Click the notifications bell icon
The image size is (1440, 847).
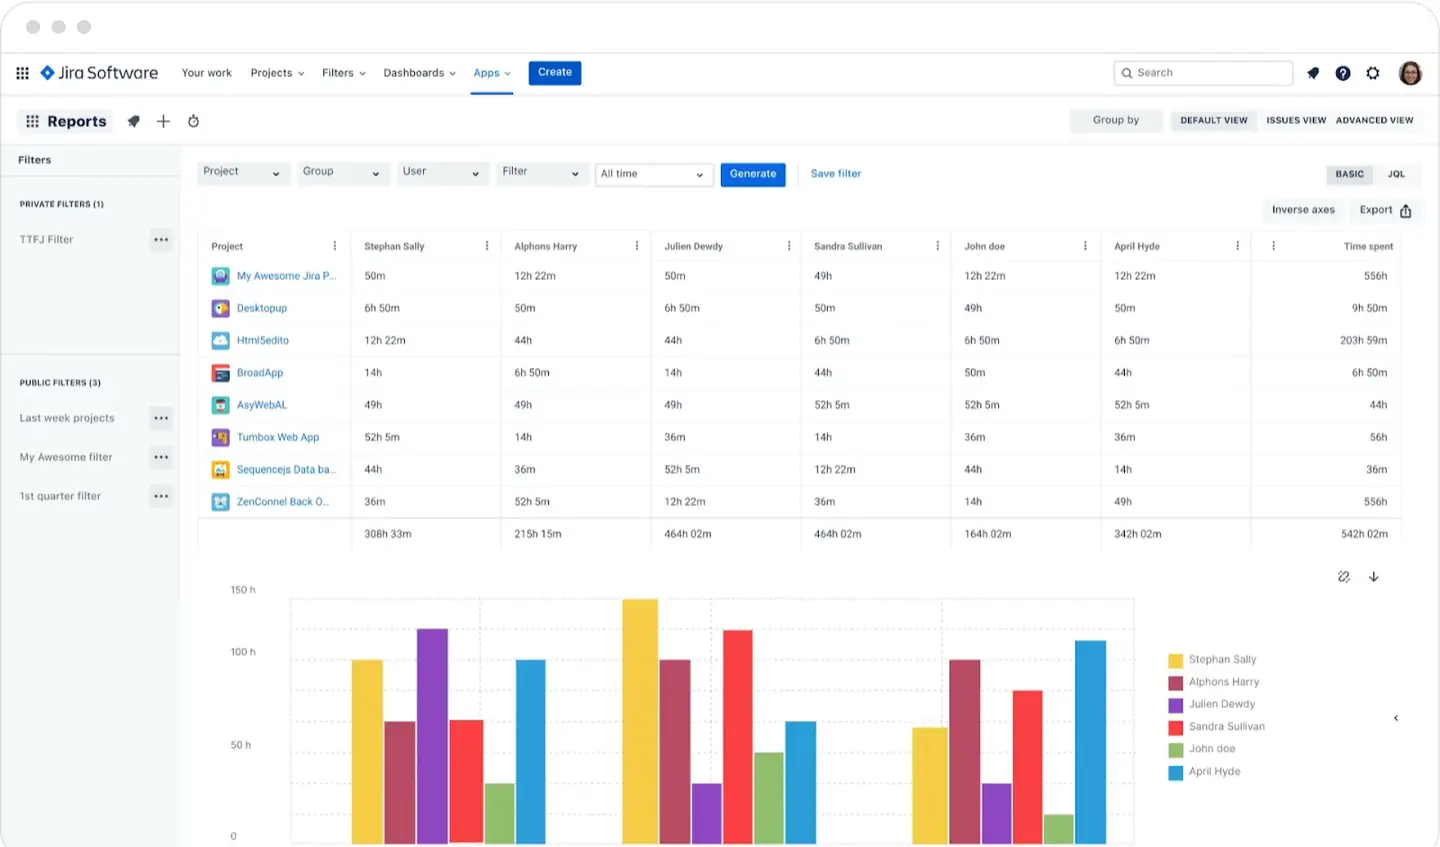pos(1313,73)
